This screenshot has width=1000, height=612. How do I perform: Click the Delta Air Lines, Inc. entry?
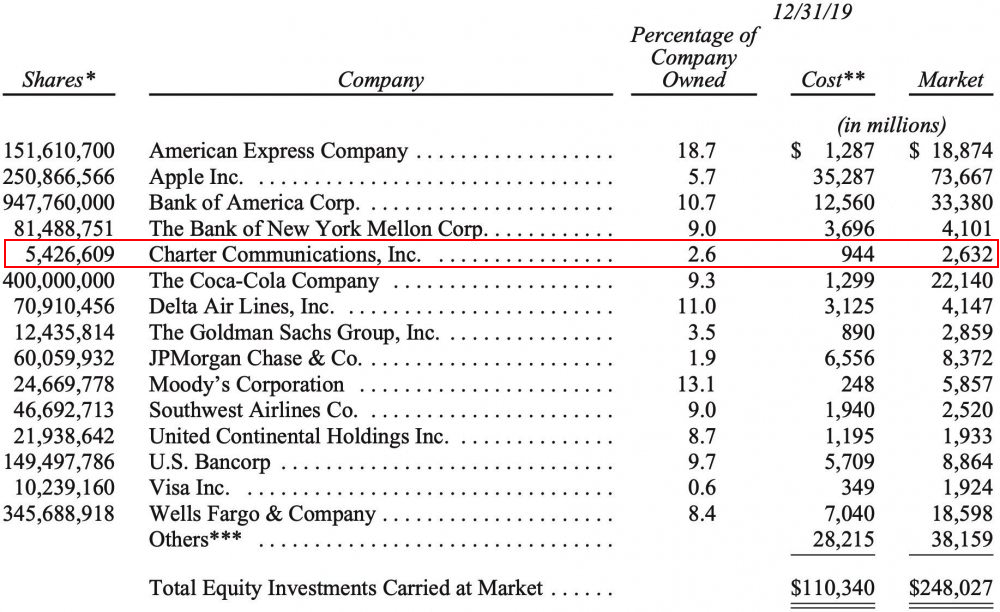[x=241, y=307]
